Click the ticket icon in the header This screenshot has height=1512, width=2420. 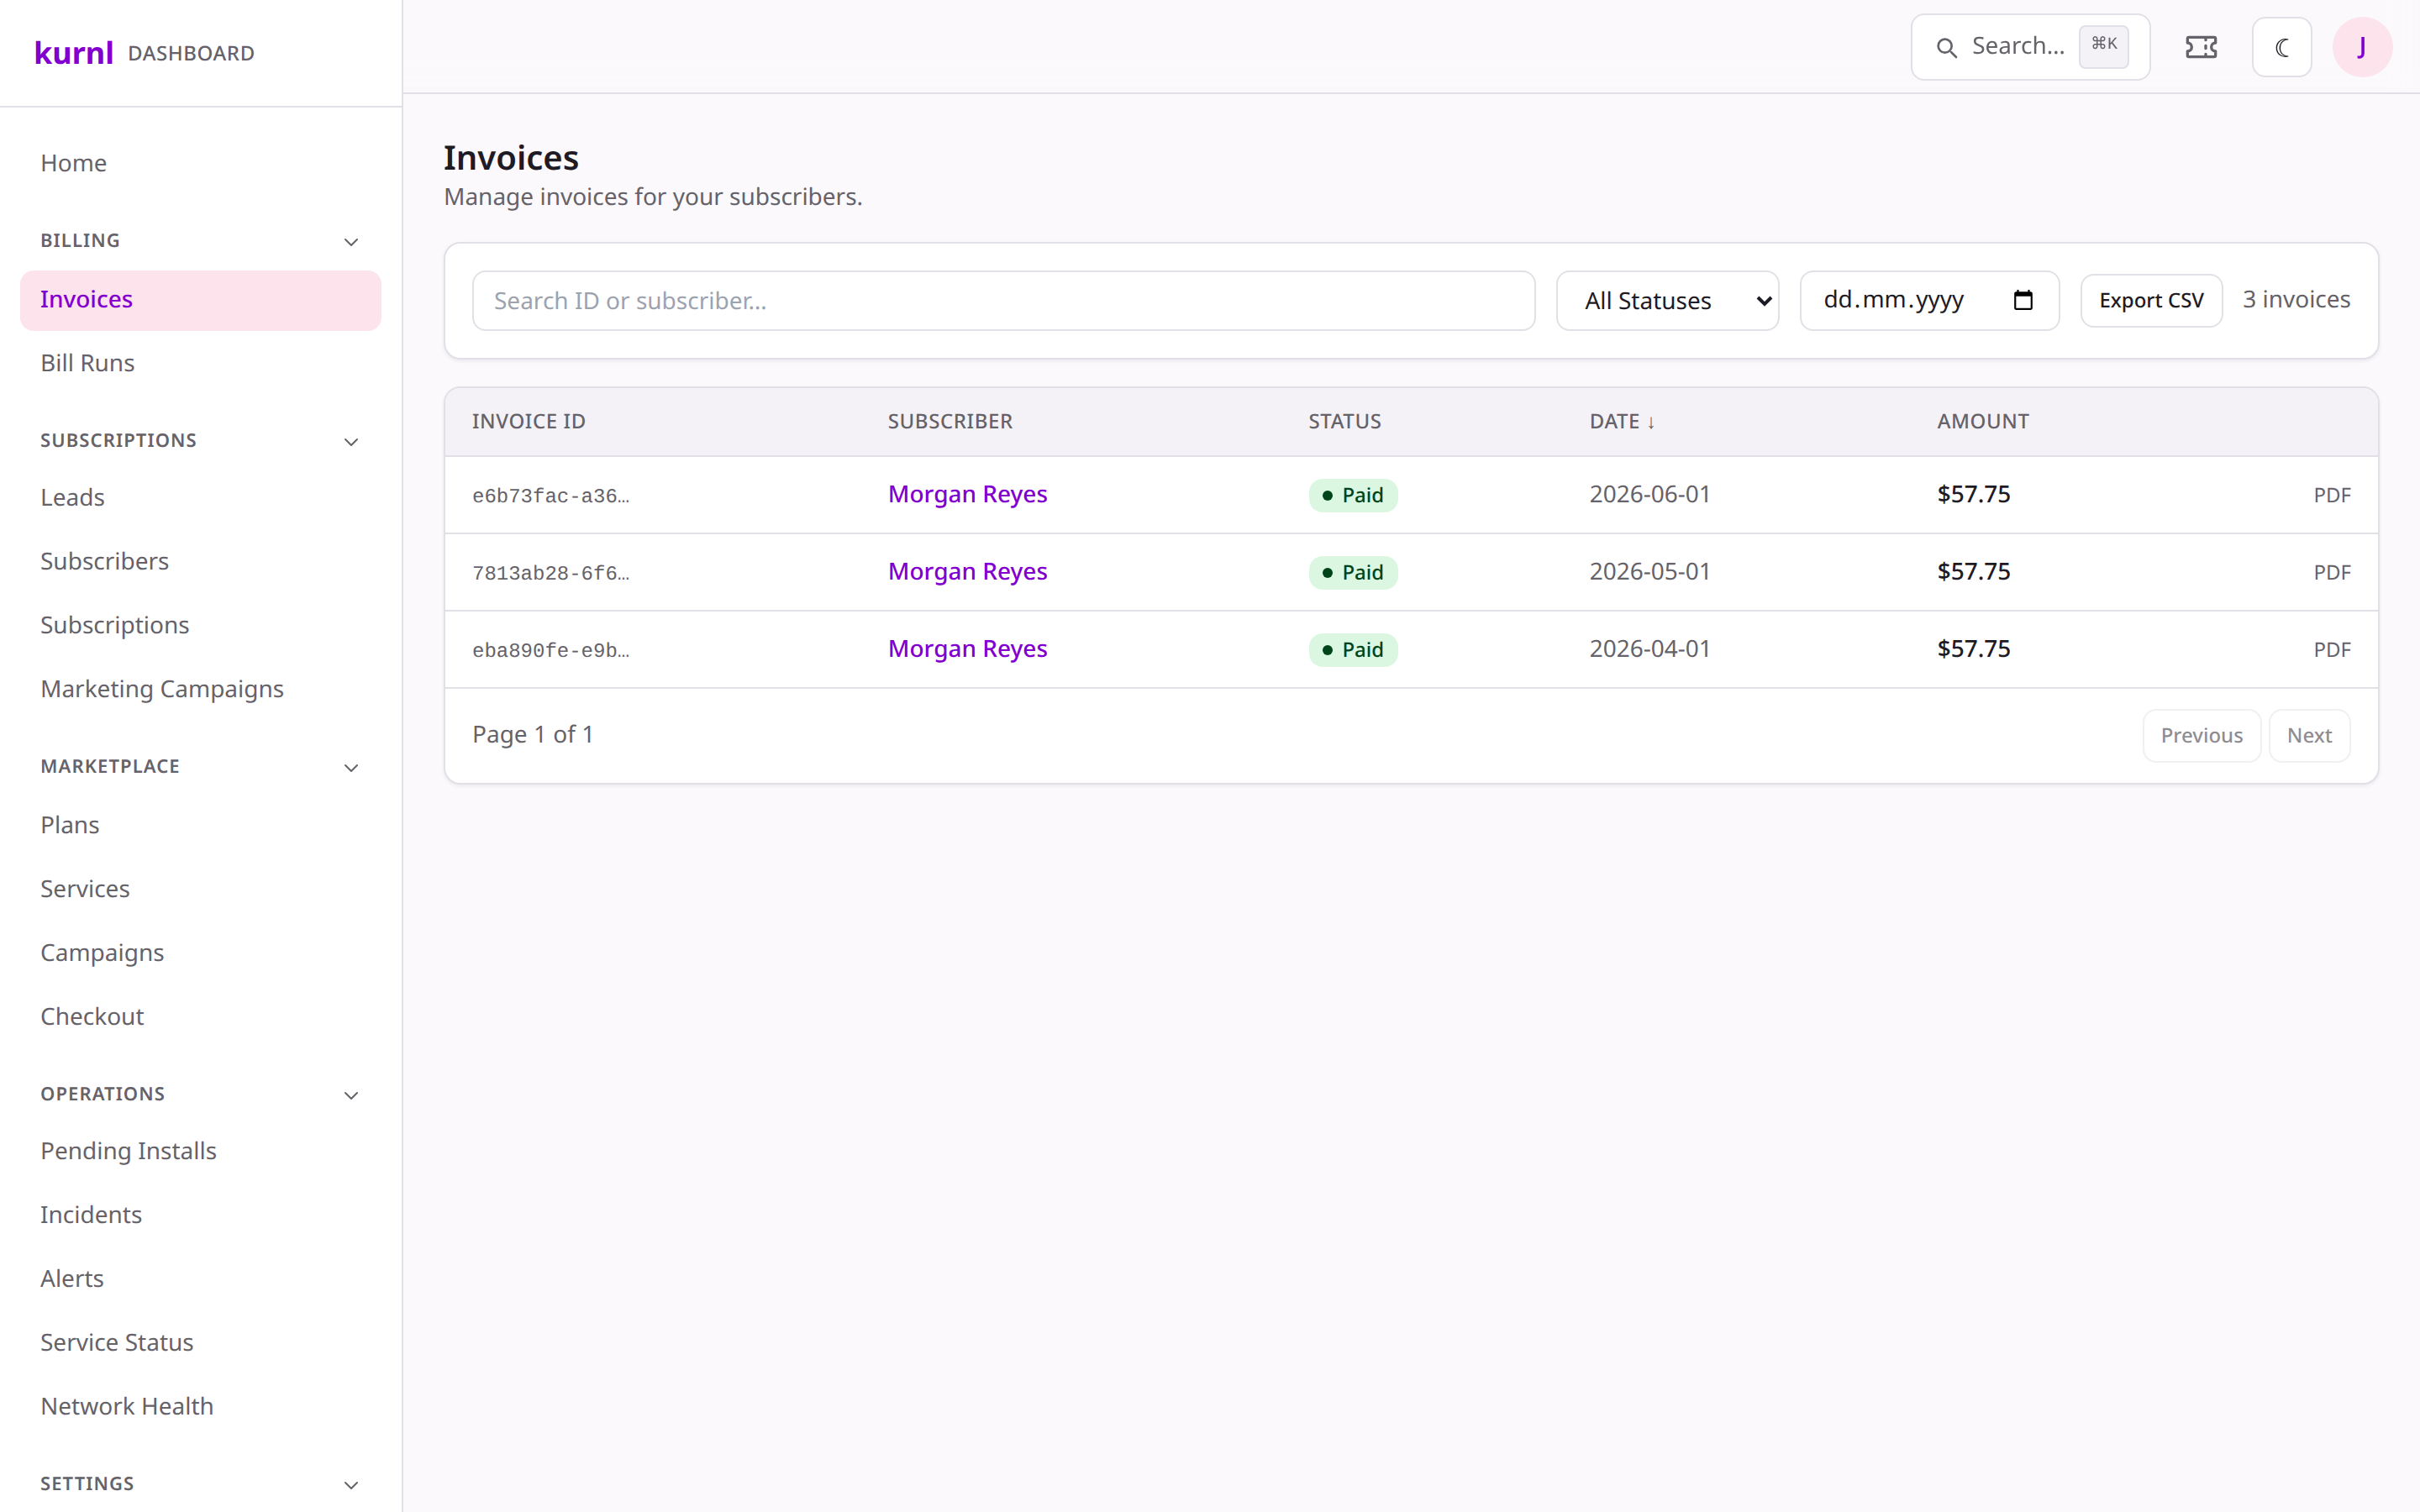coord(2201,47)
